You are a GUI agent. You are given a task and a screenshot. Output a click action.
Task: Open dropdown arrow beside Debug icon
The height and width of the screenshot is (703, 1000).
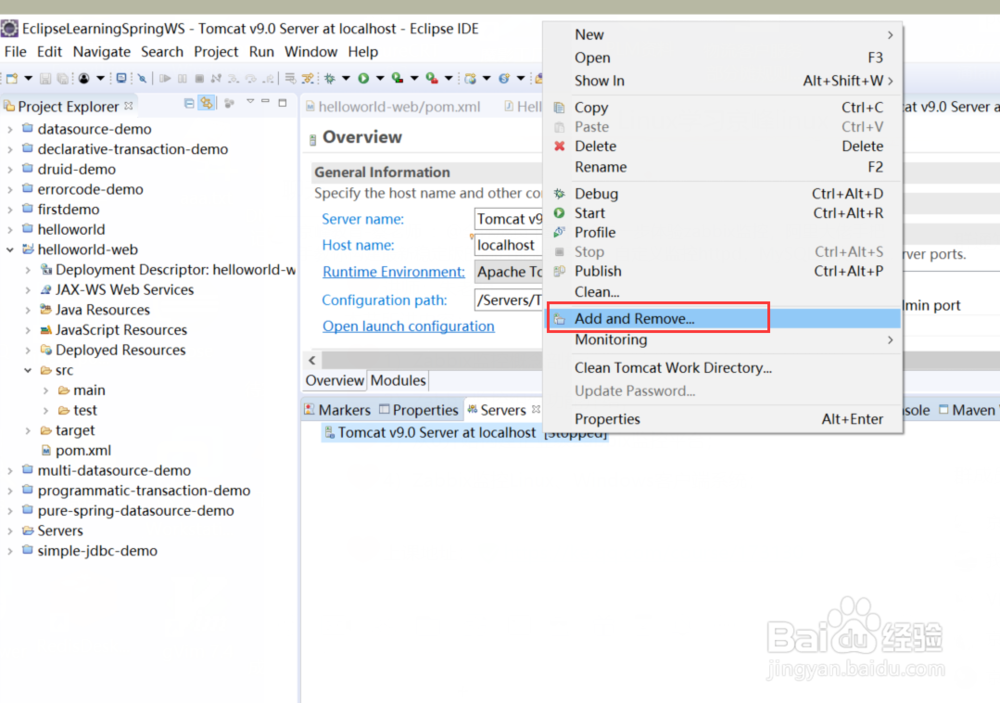tap(346, 78)
